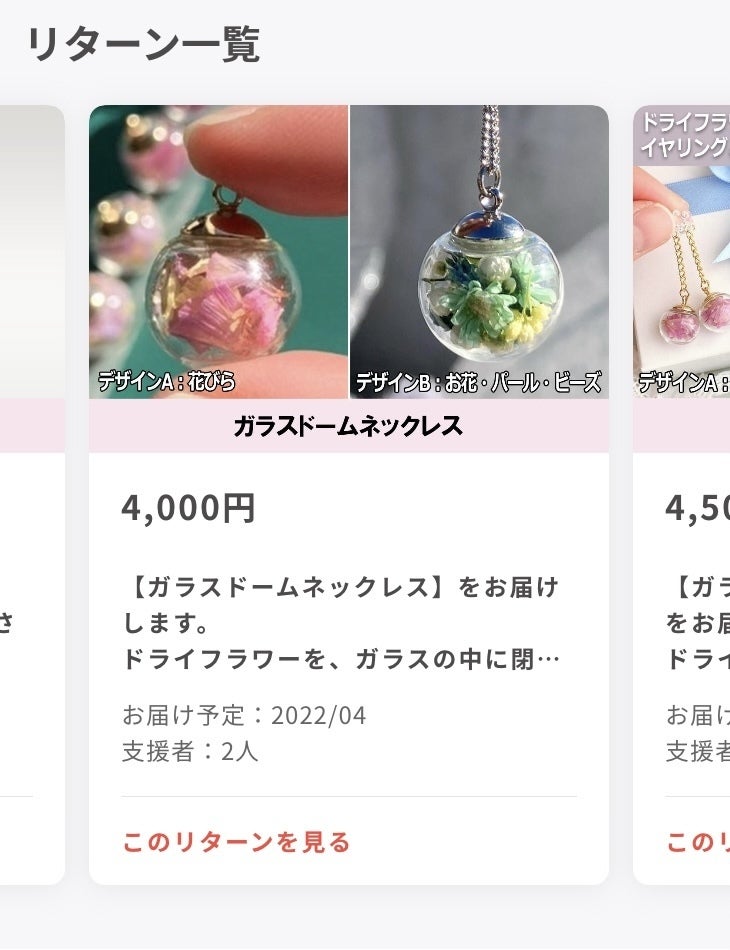Click the partially visible 4,50 price on the right card

(697, 508)
